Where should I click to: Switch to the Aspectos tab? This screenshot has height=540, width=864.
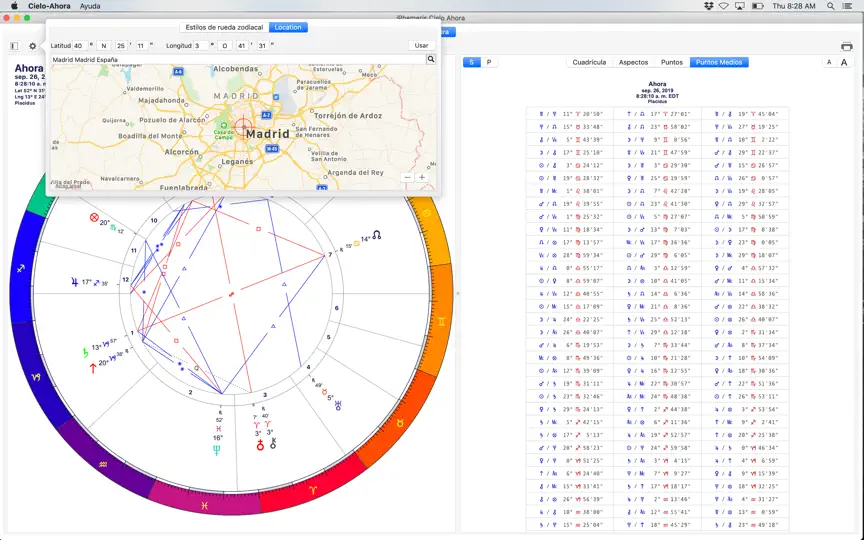(633, 62)
